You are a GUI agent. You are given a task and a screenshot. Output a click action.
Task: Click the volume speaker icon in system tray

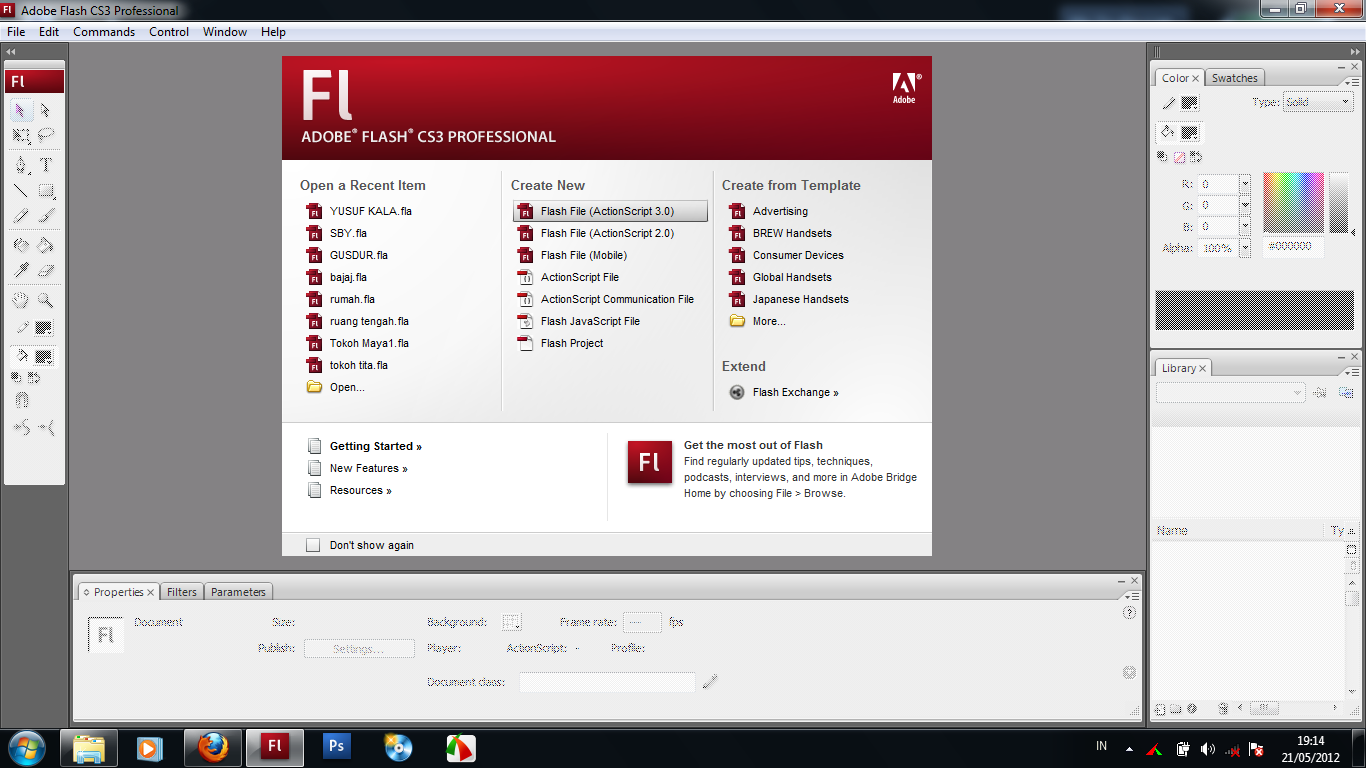(x=1208, y=749)
